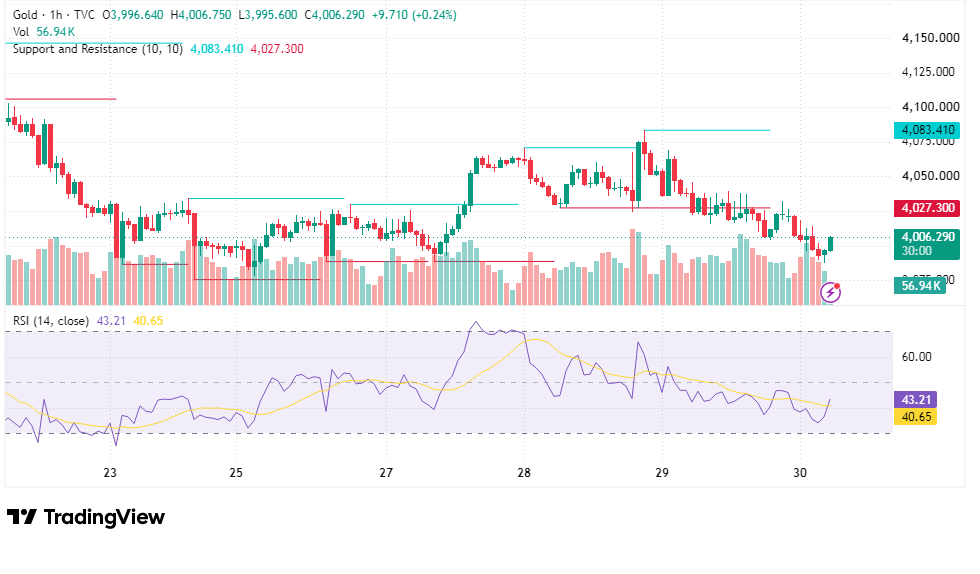The image size is (980, 574).
Task: Click the 30:00 countdown timer label
Action: (916, 251)
